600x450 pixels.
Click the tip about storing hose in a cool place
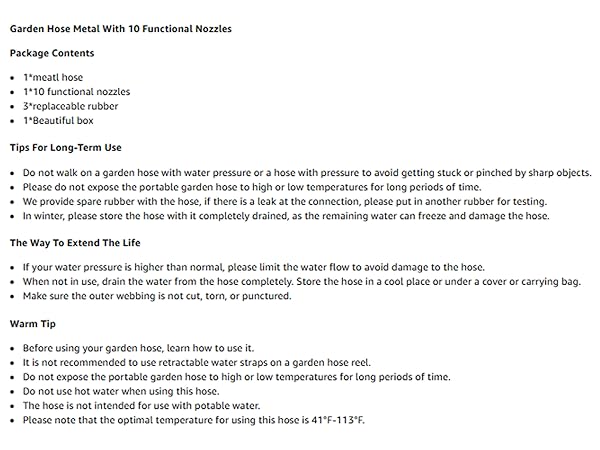pyautogui.click(x=302, y=282)
